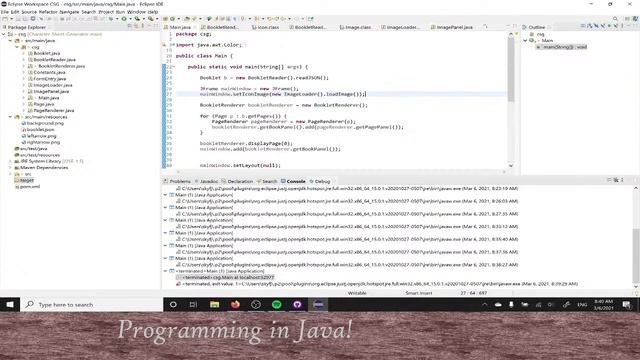Switch to the Main.java editor tab
The image size is (640, 360).
click(180, 27)
